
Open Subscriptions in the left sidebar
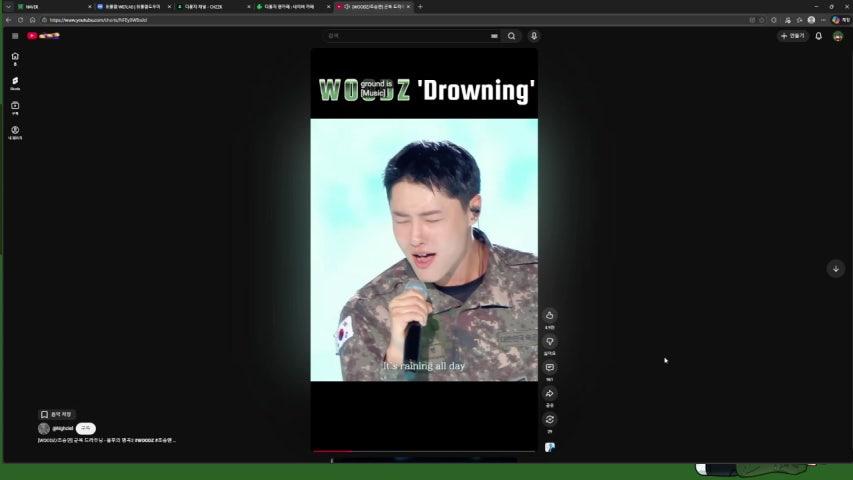(15, 108)
